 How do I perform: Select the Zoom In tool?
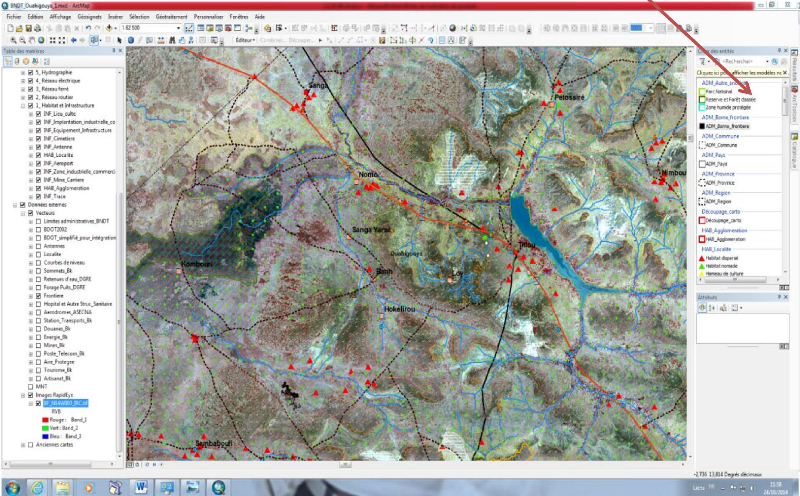(7, 41)
